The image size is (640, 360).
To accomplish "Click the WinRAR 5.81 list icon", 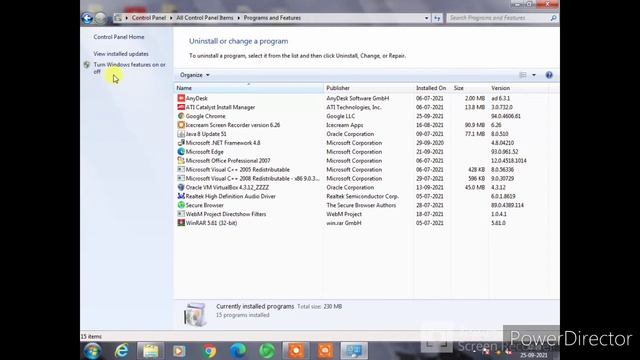I will click(x=181, y=223).
